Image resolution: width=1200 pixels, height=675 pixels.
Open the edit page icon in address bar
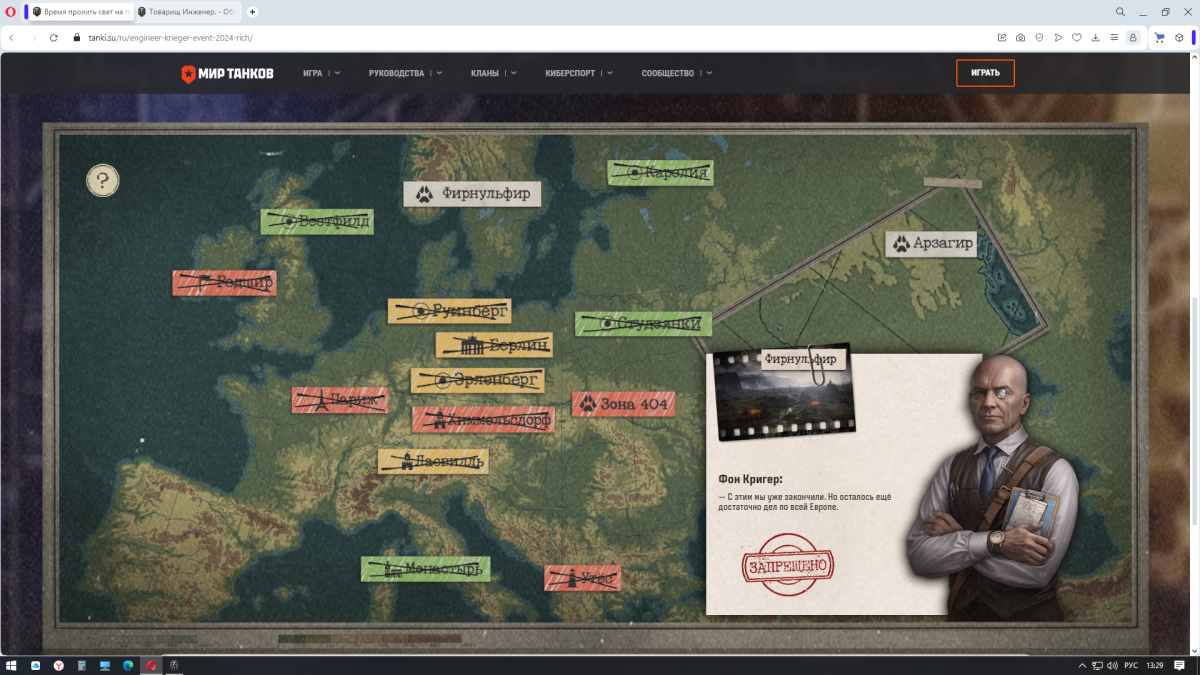tap(1002, 38)
